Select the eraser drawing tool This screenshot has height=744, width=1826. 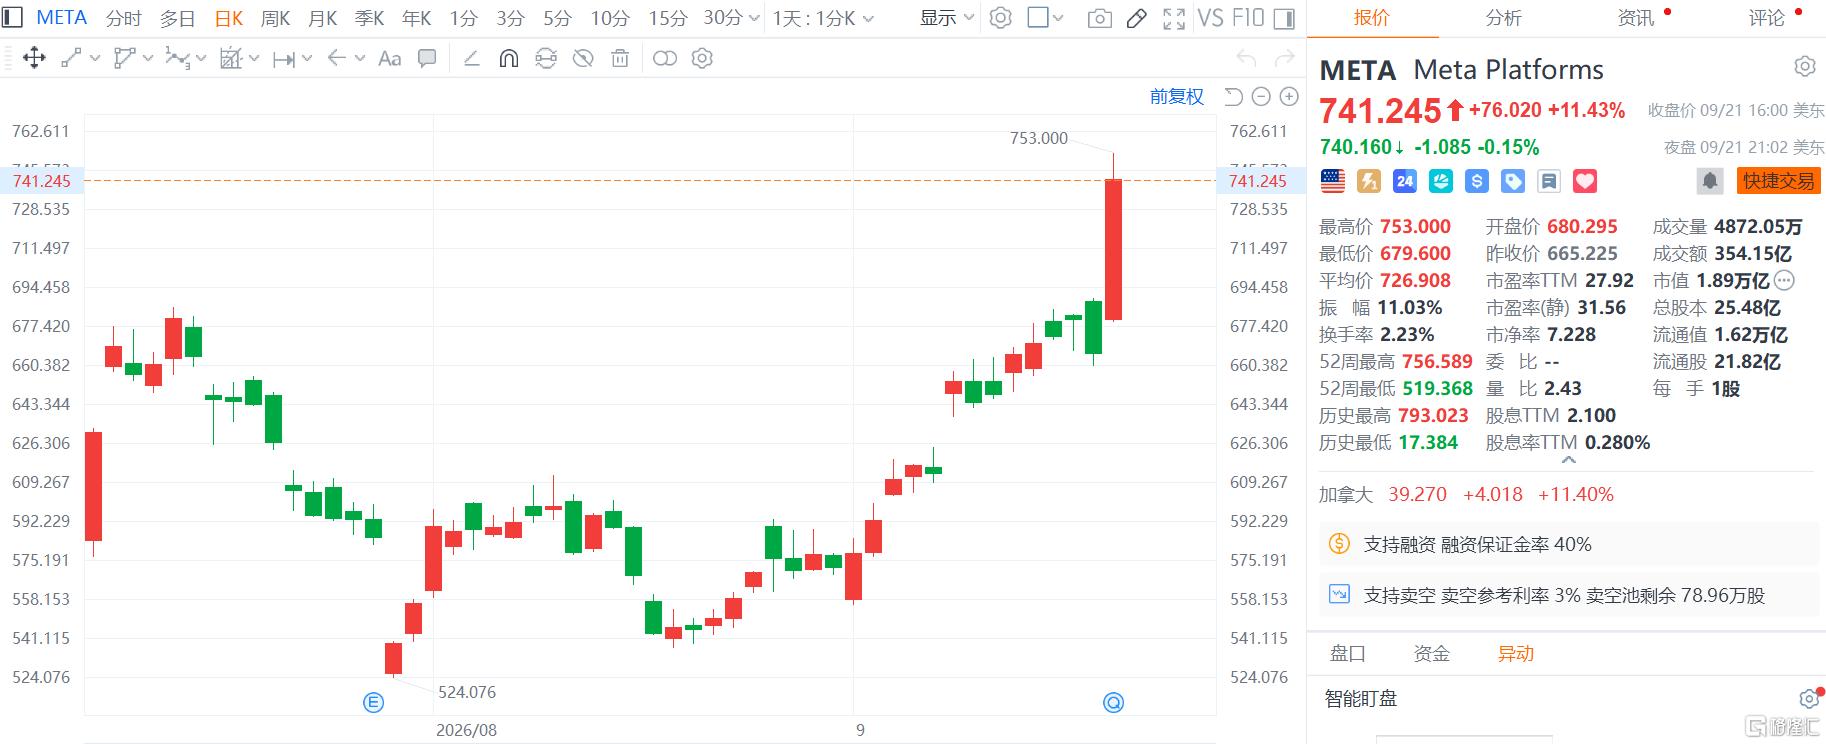point(472,59)
